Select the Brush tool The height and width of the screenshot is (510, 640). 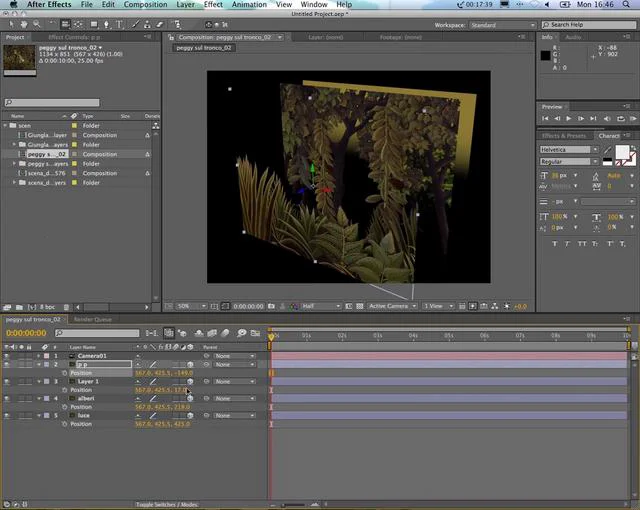(135, 24)
